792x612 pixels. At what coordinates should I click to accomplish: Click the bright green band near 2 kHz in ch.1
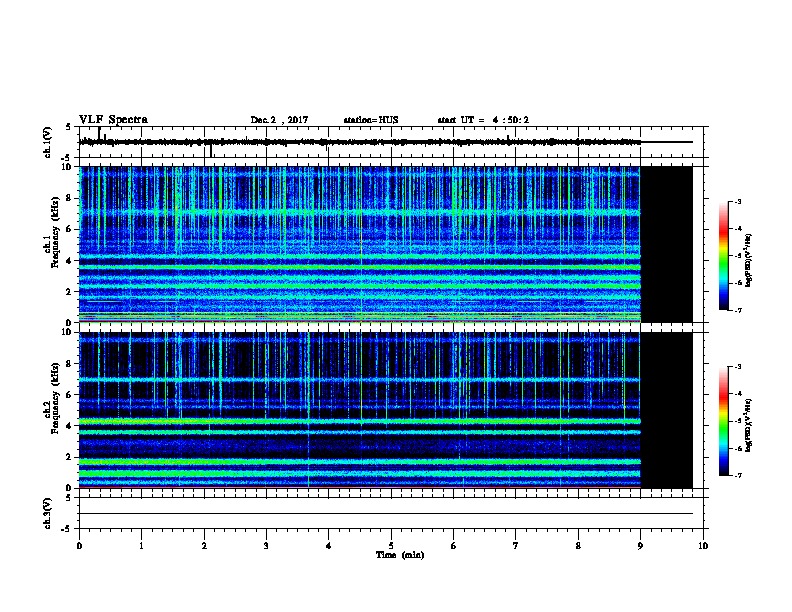[360, 286]
